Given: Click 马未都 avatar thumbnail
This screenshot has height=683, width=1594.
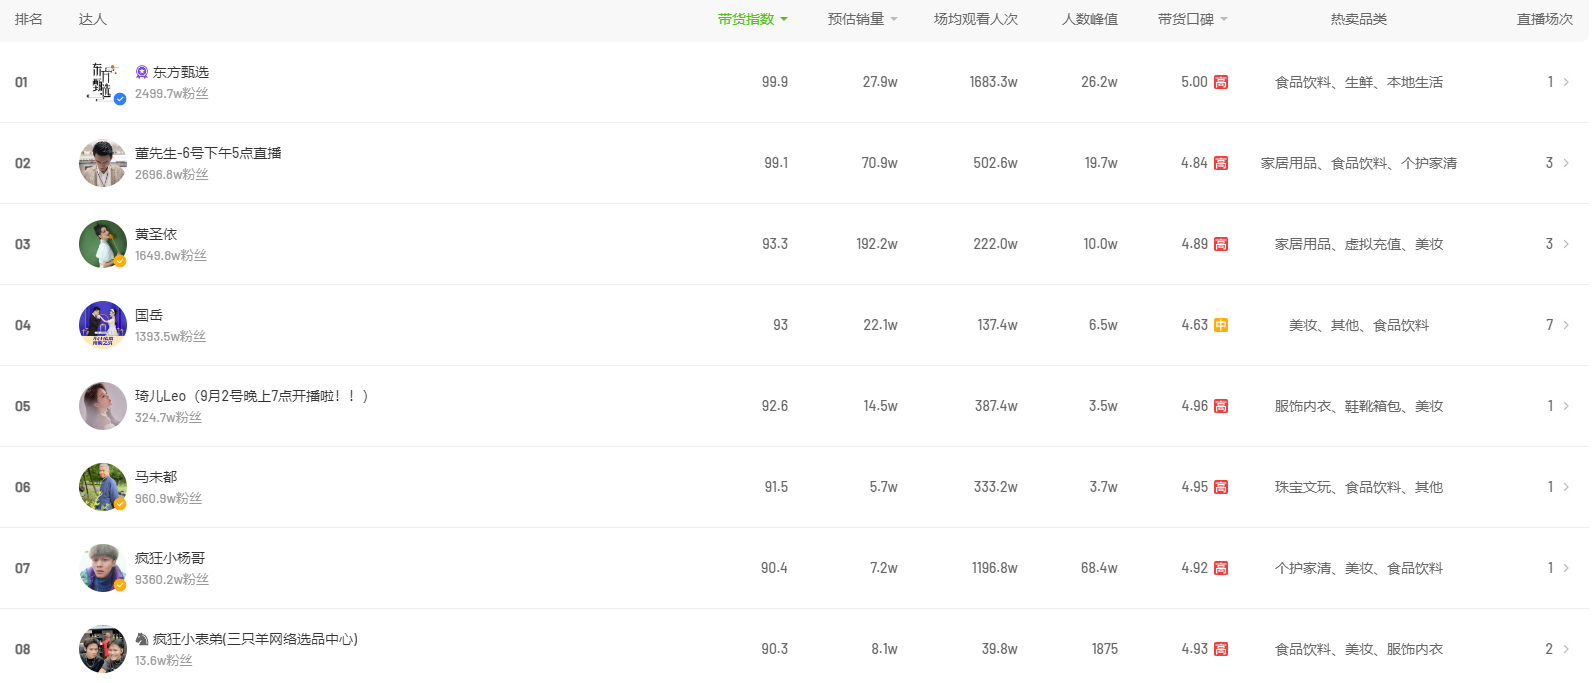Looking at the screenshot, I should pyautogui.click(x=103, y=487).
